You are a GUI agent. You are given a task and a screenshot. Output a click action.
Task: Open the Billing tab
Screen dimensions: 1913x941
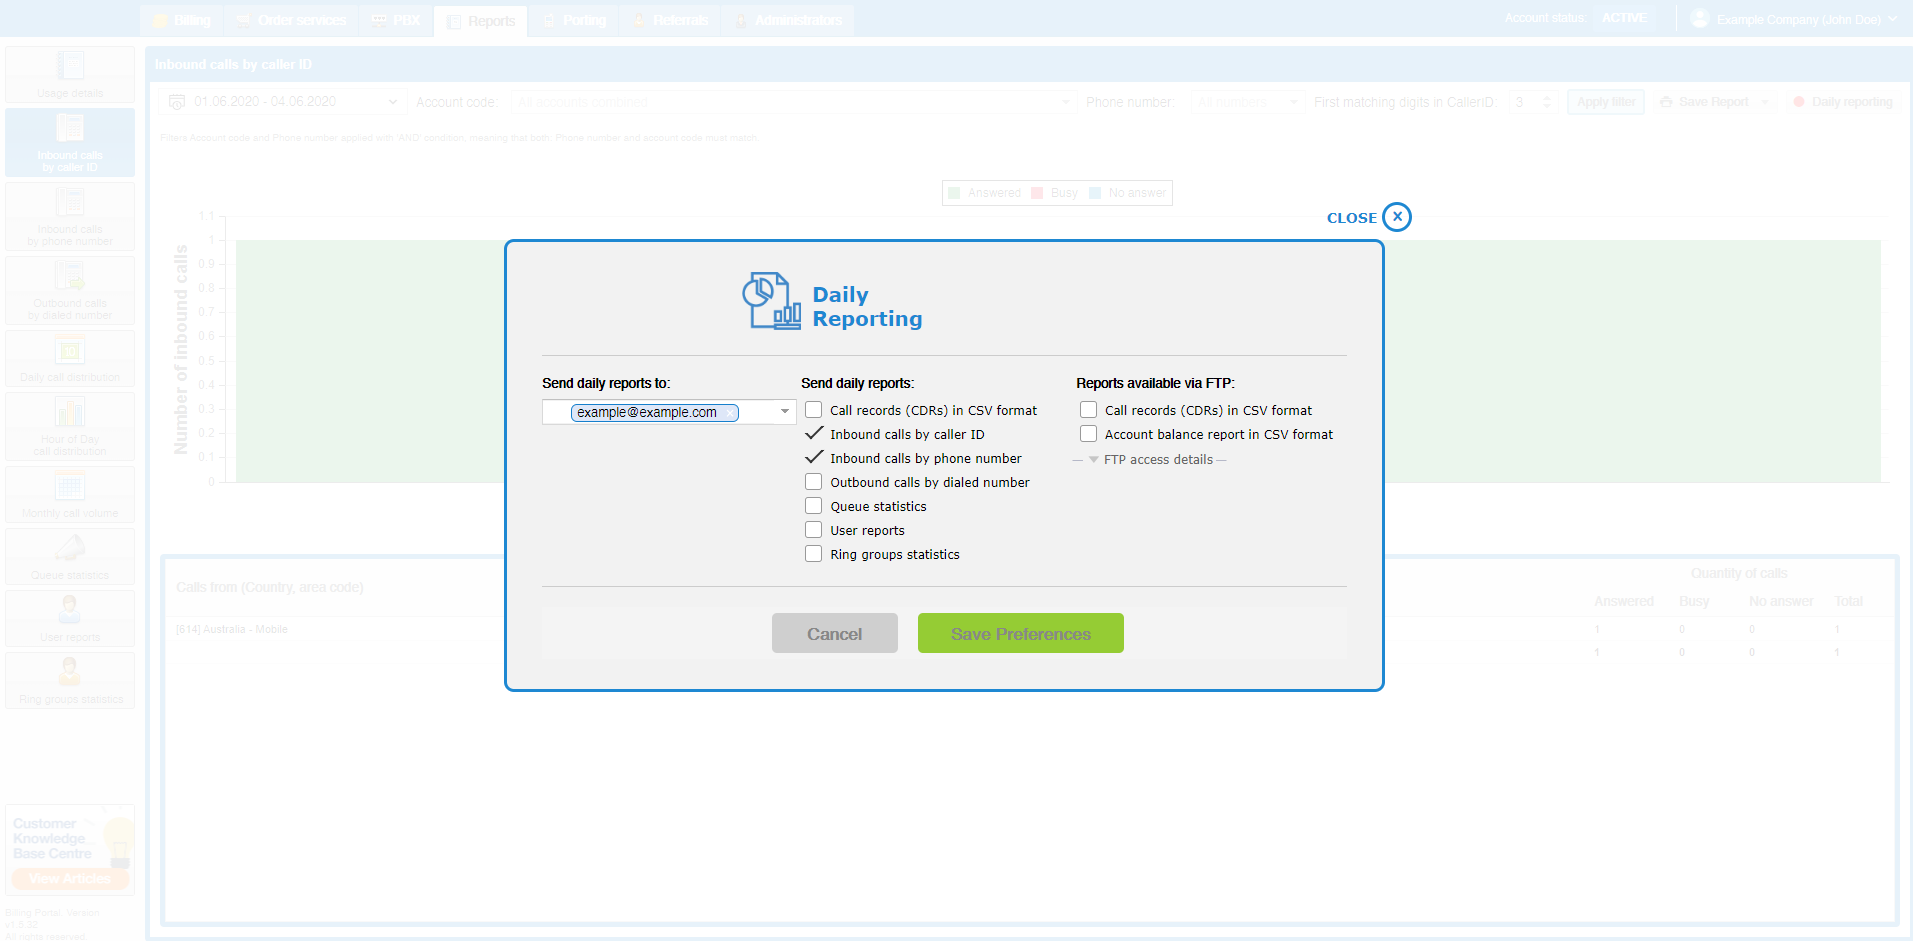pos(182,20)
